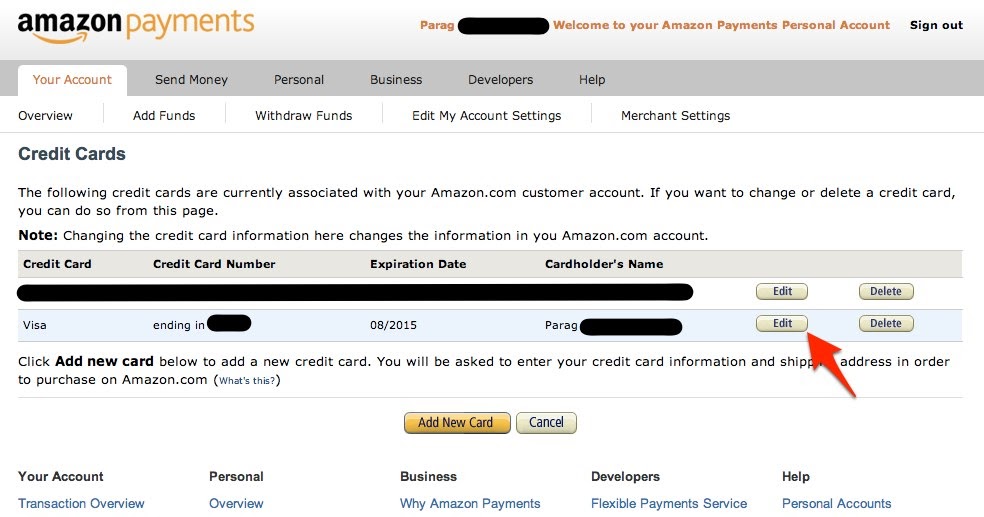Edit the Visa card expiring 08/2015
This screenshot has height=517, width=984.
click(782, 323)
